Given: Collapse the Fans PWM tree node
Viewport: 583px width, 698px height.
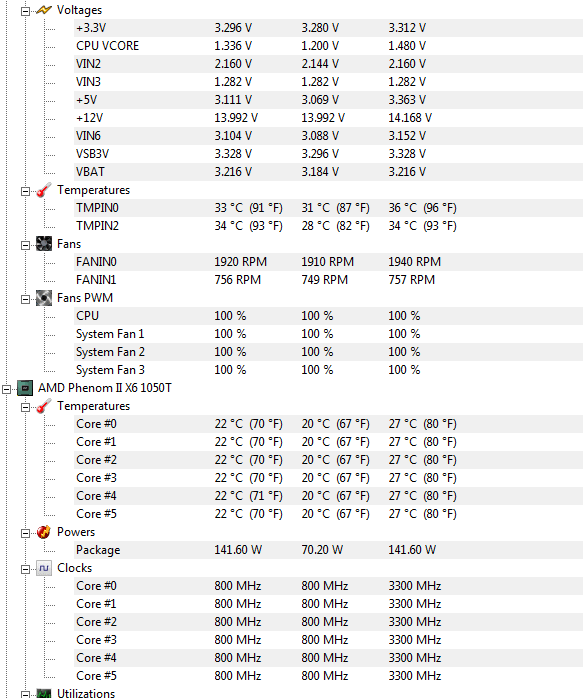Looking at the screenshot, I should pyautogui.click(x=25, y=299).
